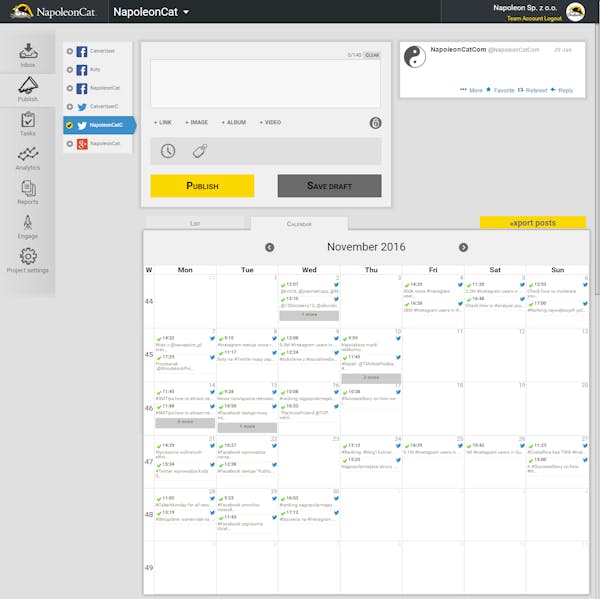This screenshot has height=599, width=600.
Task: Click the + LINK option
Action: [163, 122]
